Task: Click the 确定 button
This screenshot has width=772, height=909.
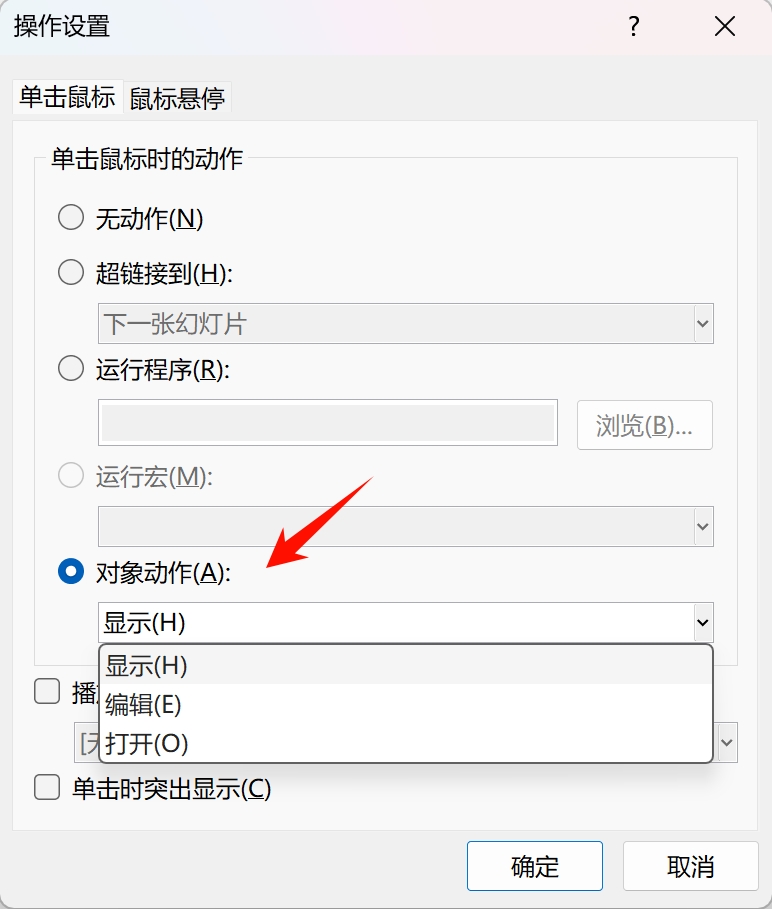Action: tap(534, 866)
